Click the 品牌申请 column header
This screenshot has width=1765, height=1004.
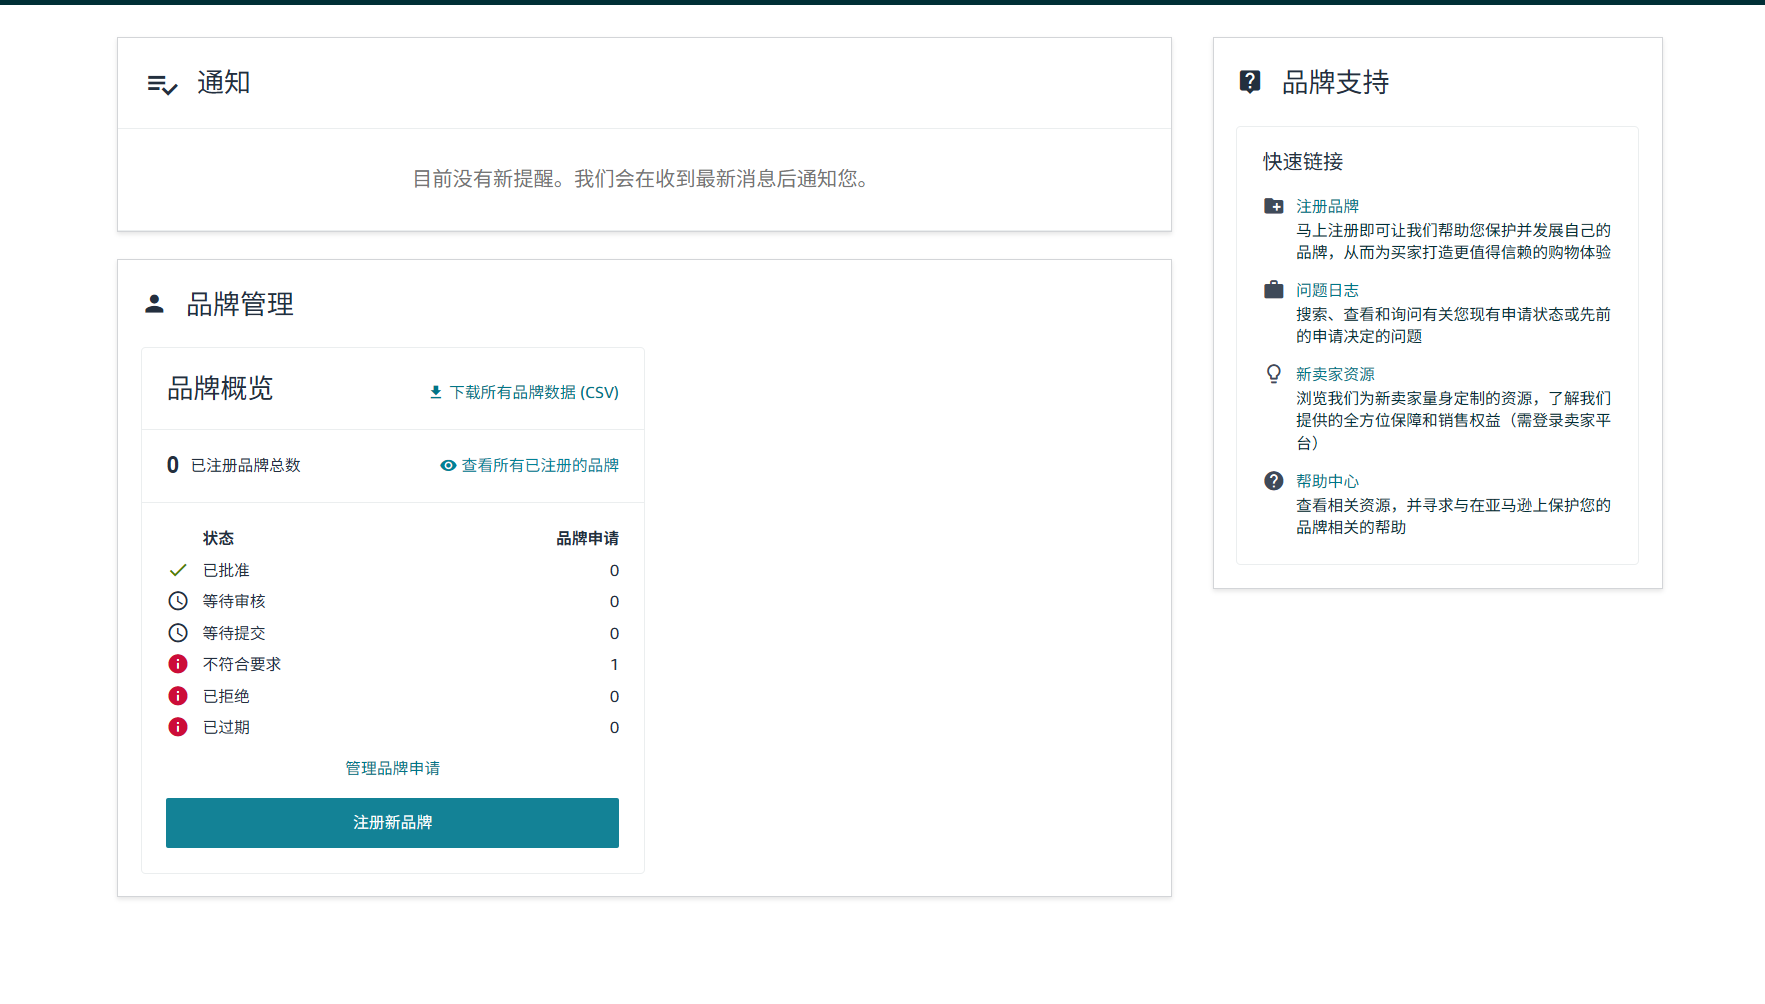coord(588,538)
